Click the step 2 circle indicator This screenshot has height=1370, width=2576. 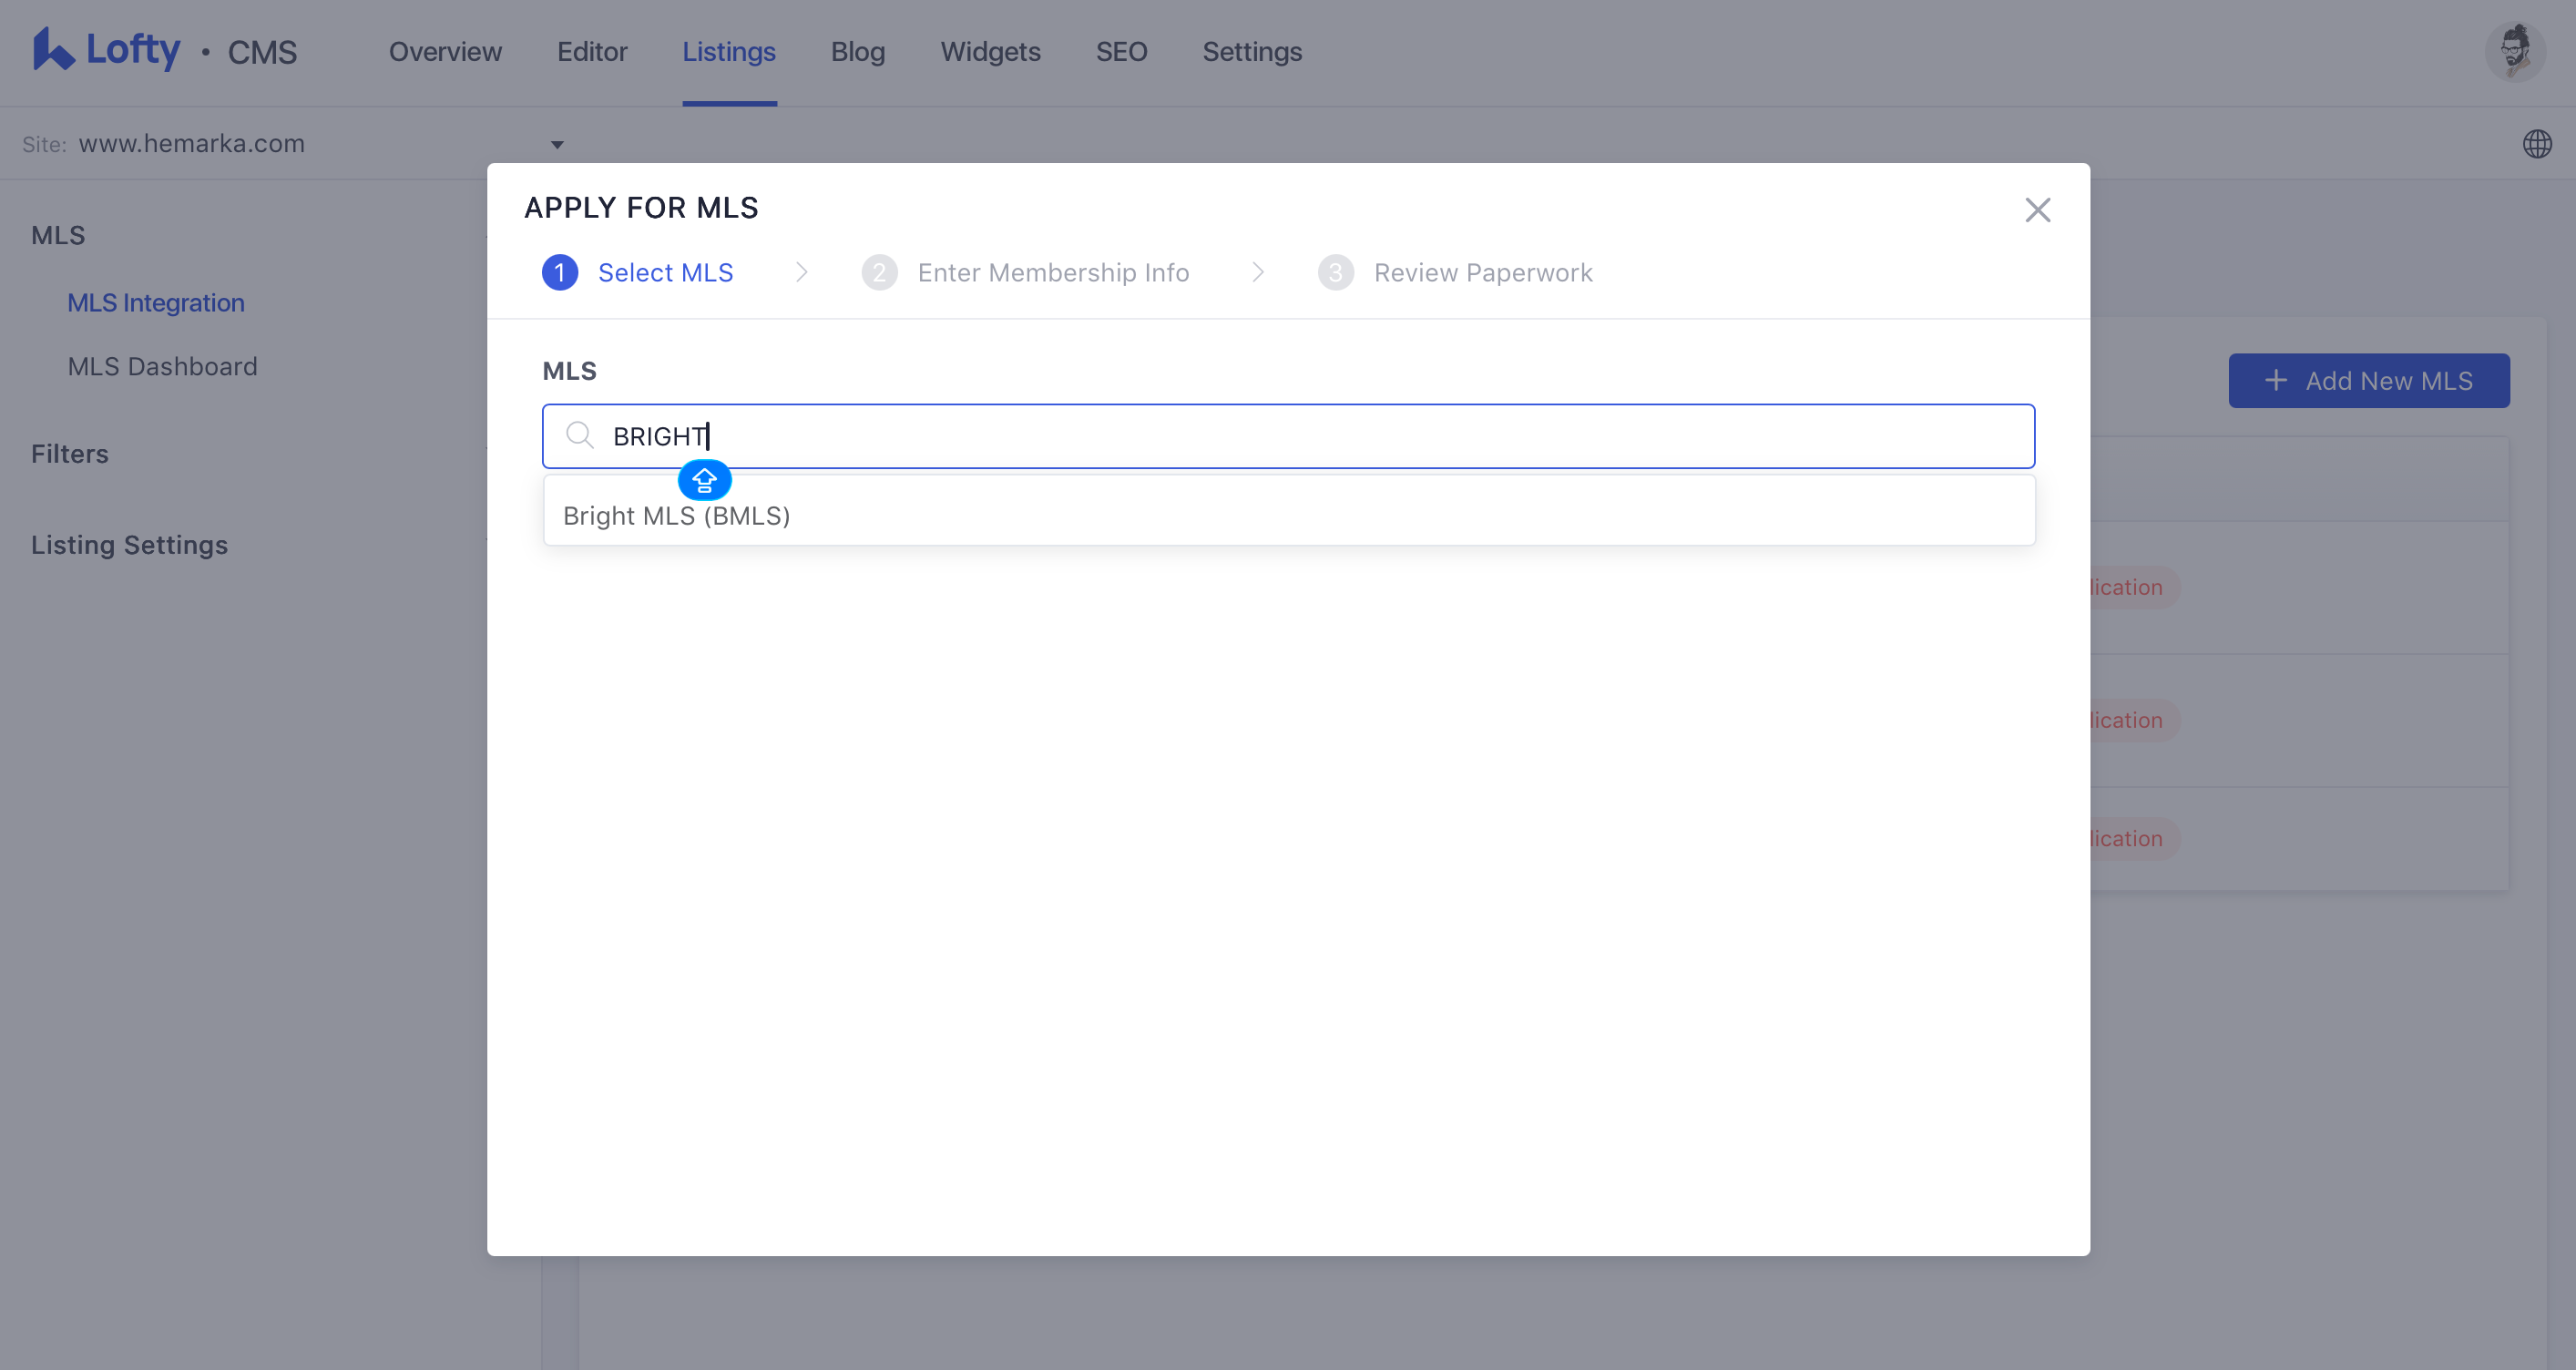click(879, 273)
